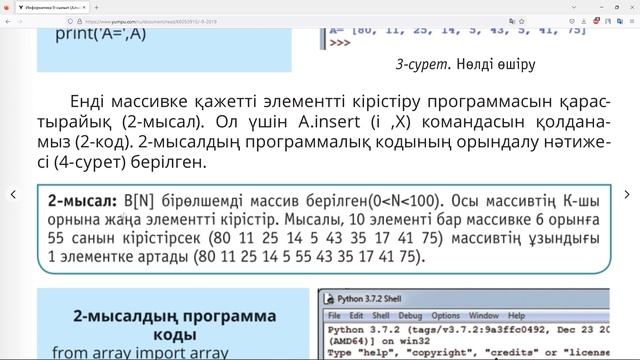Click the Firefox icon at top left

click(x=6, y=7)
